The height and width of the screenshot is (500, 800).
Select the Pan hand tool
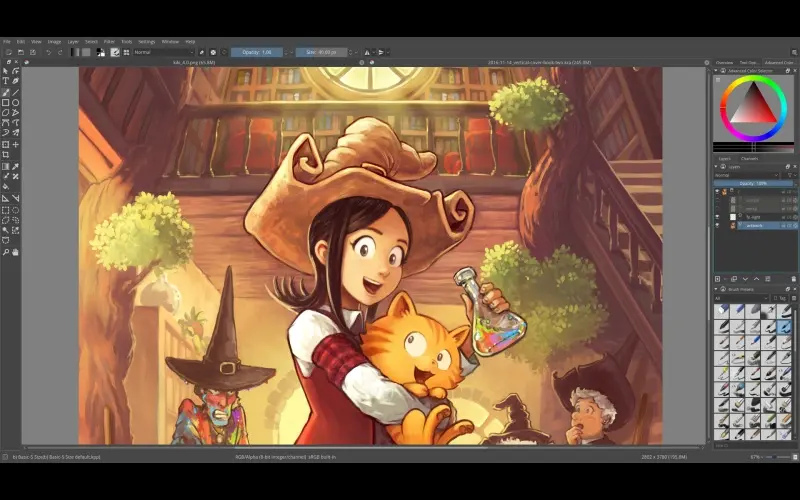click(16, 252)
